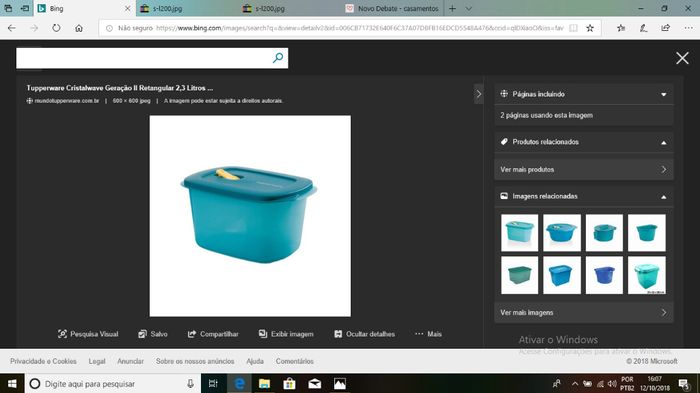Viewport: 700px width, 393px height.
Task: Open the reading view book icon
Action: pyautogui.click(x=574, y=28)
